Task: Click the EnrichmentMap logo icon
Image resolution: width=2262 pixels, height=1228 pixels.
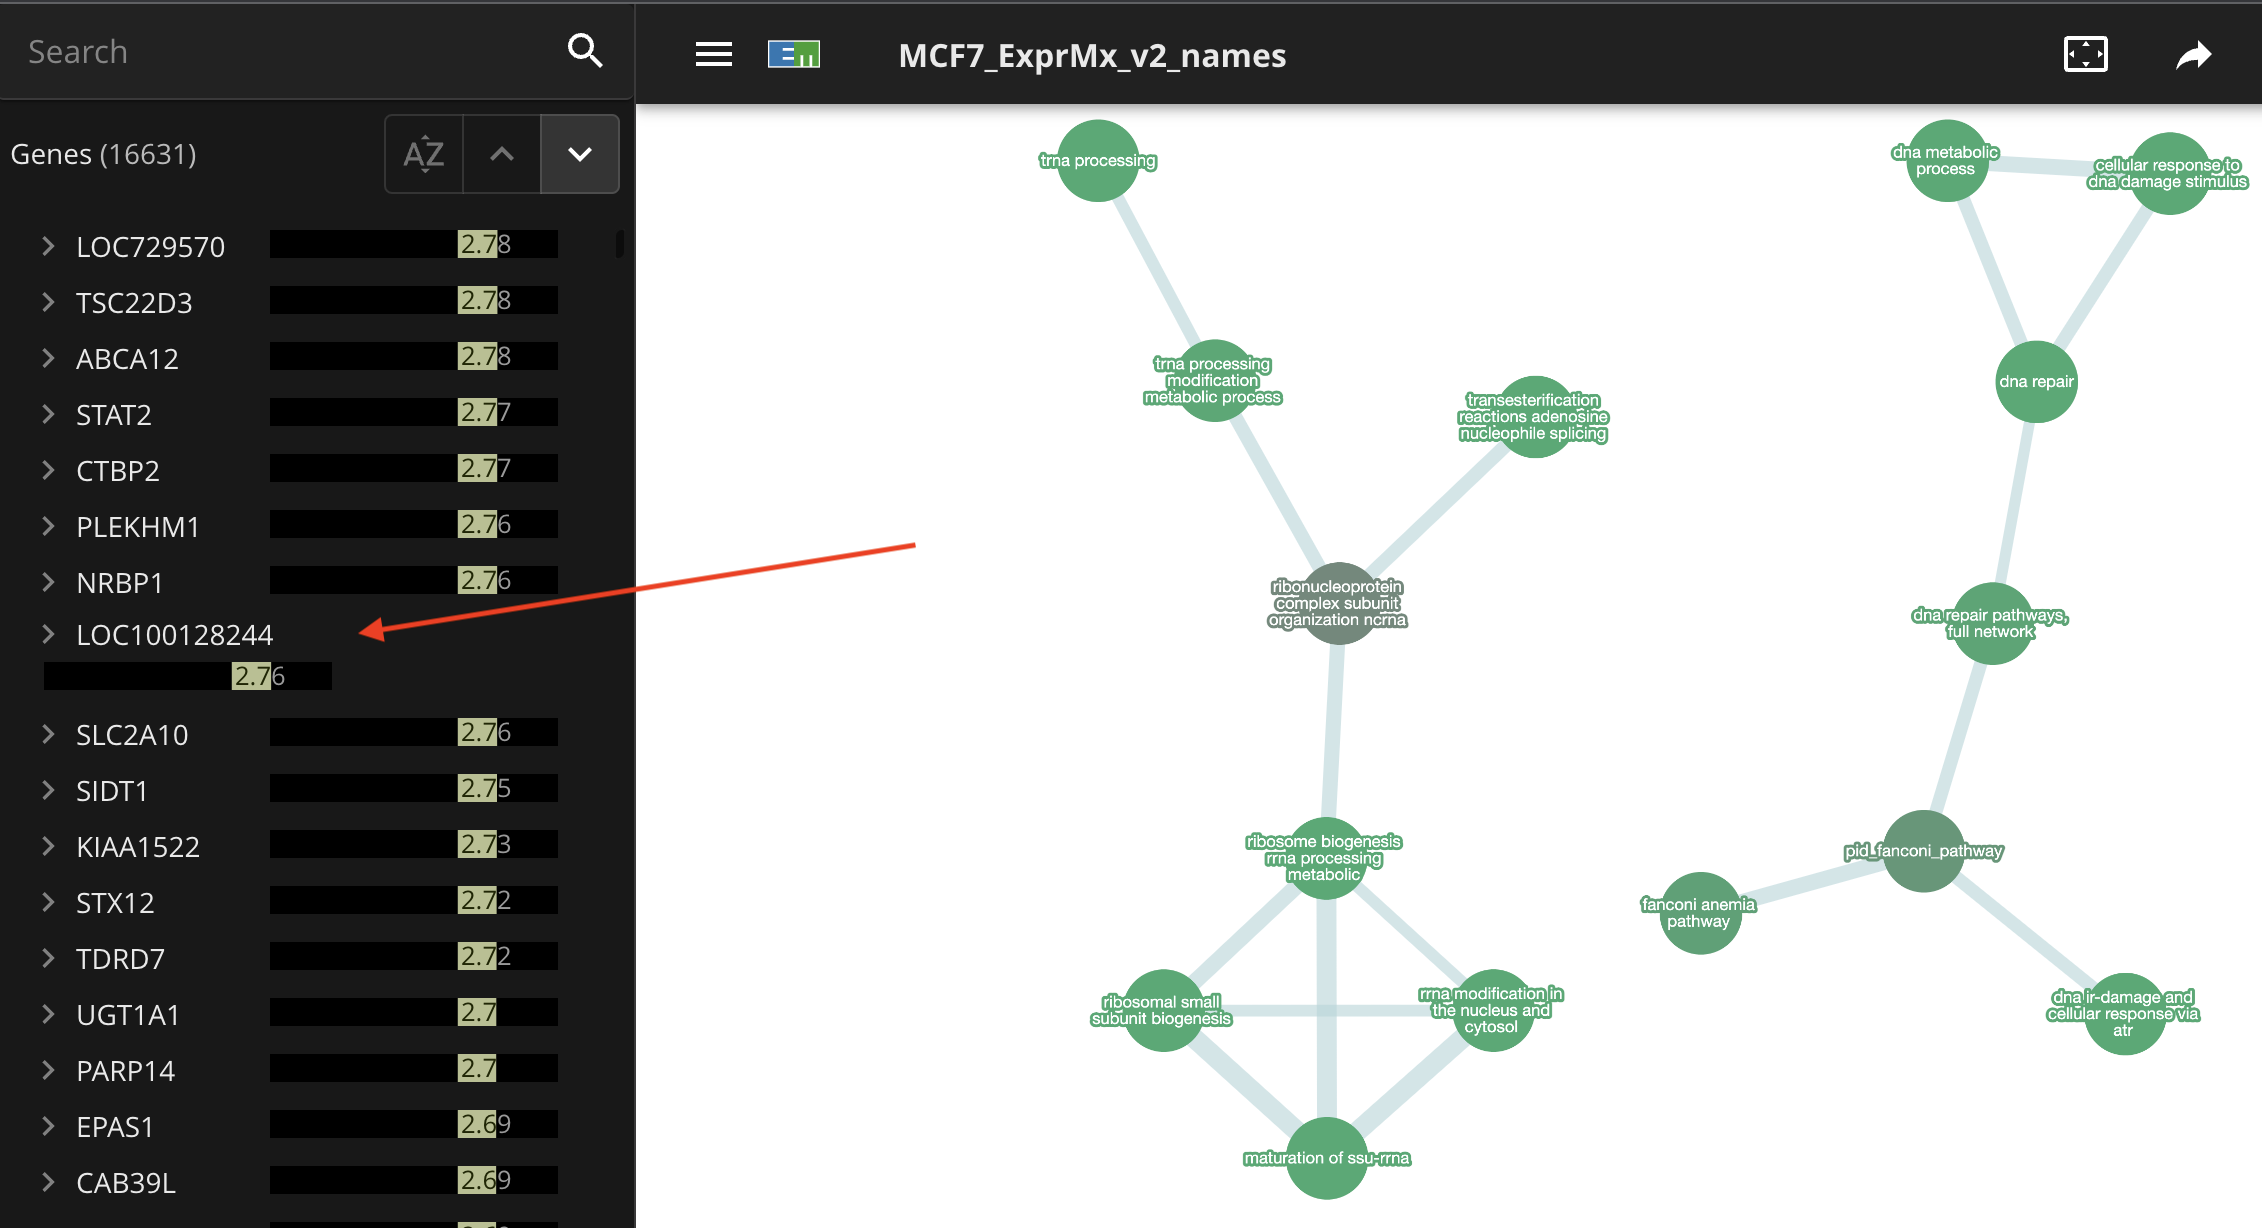Action: pos(793,54)
